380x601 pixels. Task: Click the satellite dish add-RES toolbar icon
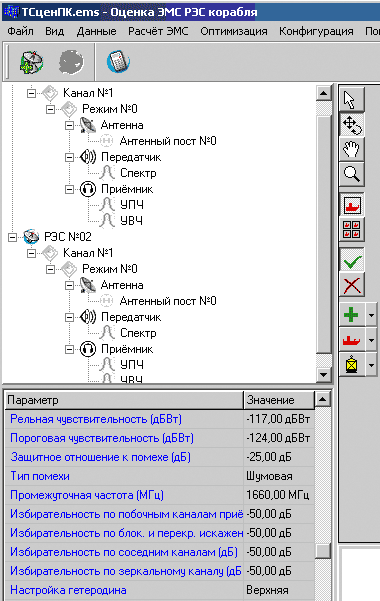[31, 61]
